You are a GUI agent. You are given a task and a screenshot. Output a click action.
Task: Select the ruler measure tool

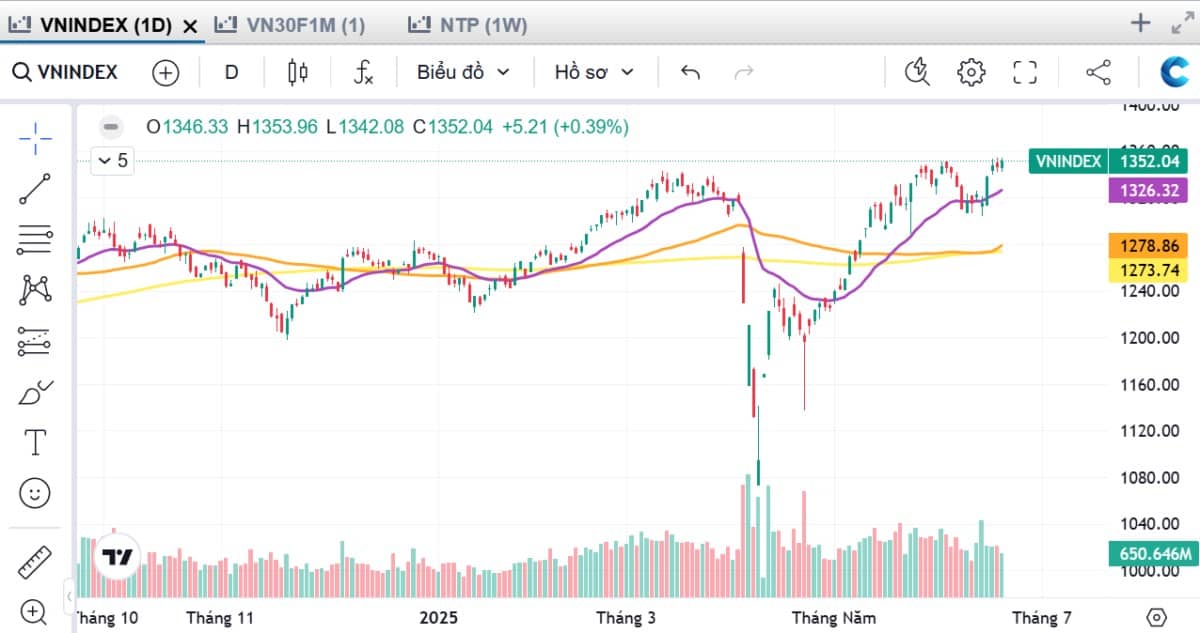pos(35,562)
